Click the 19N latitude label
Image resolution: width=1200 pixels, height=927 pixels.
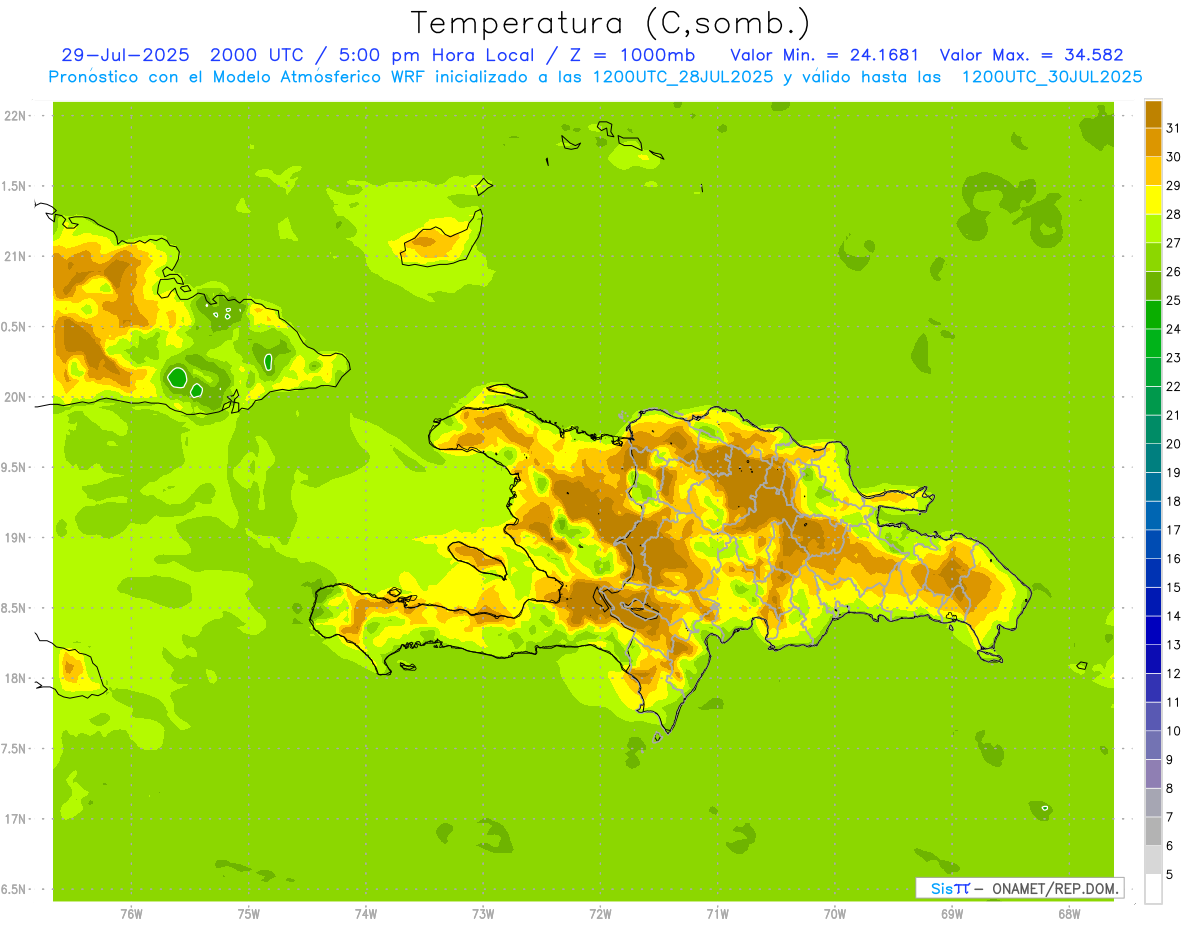(x=16, y=538)
